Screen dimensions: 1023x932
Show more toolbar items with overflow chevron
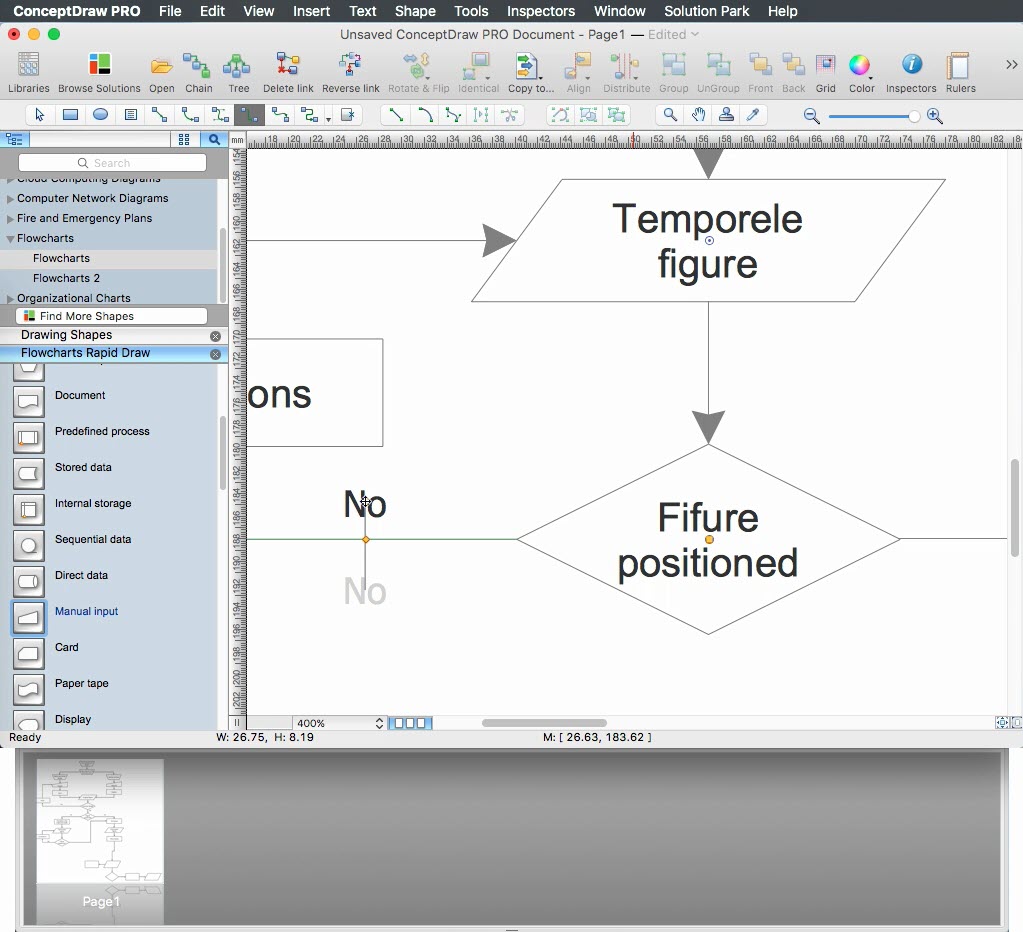point(1011,65)
